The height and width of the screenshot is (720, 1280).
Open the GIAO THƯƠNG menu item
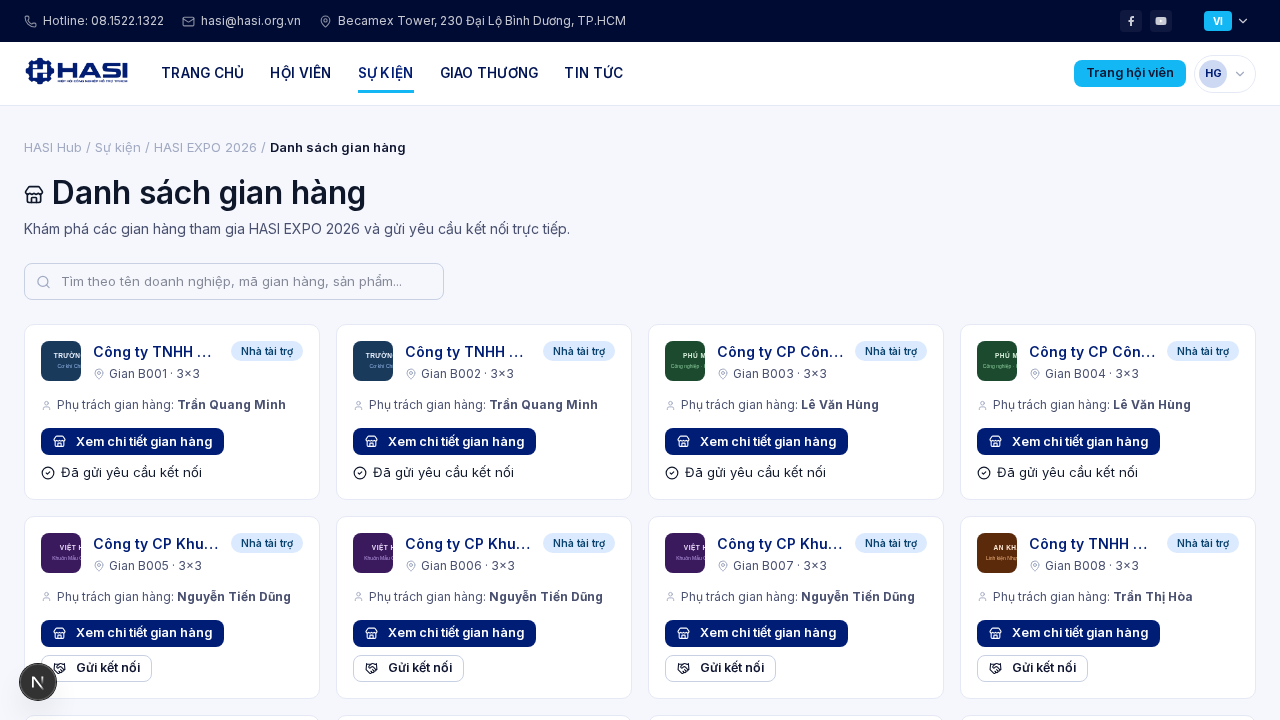pyautogui.click(x=489, y=73)
